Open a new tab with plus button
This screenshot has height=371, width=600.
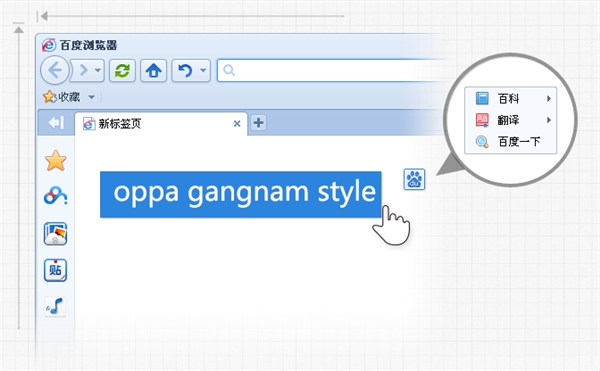[259, 123]
